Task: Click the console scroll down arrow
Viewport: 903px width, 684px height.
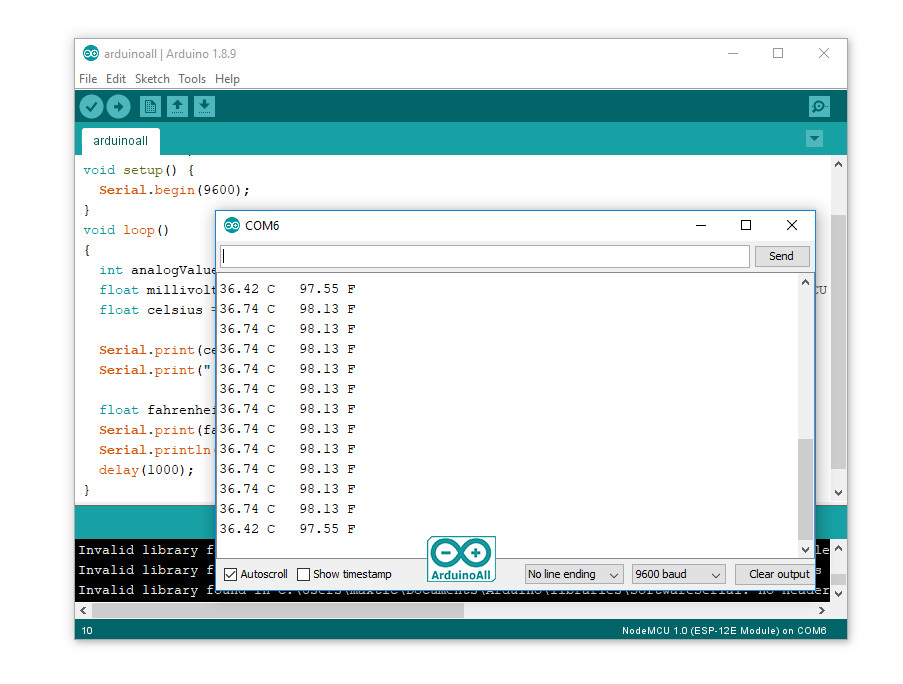Action: (838, 594)
